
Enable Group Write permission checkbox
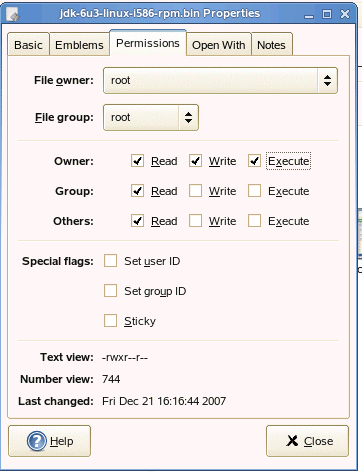195,191
